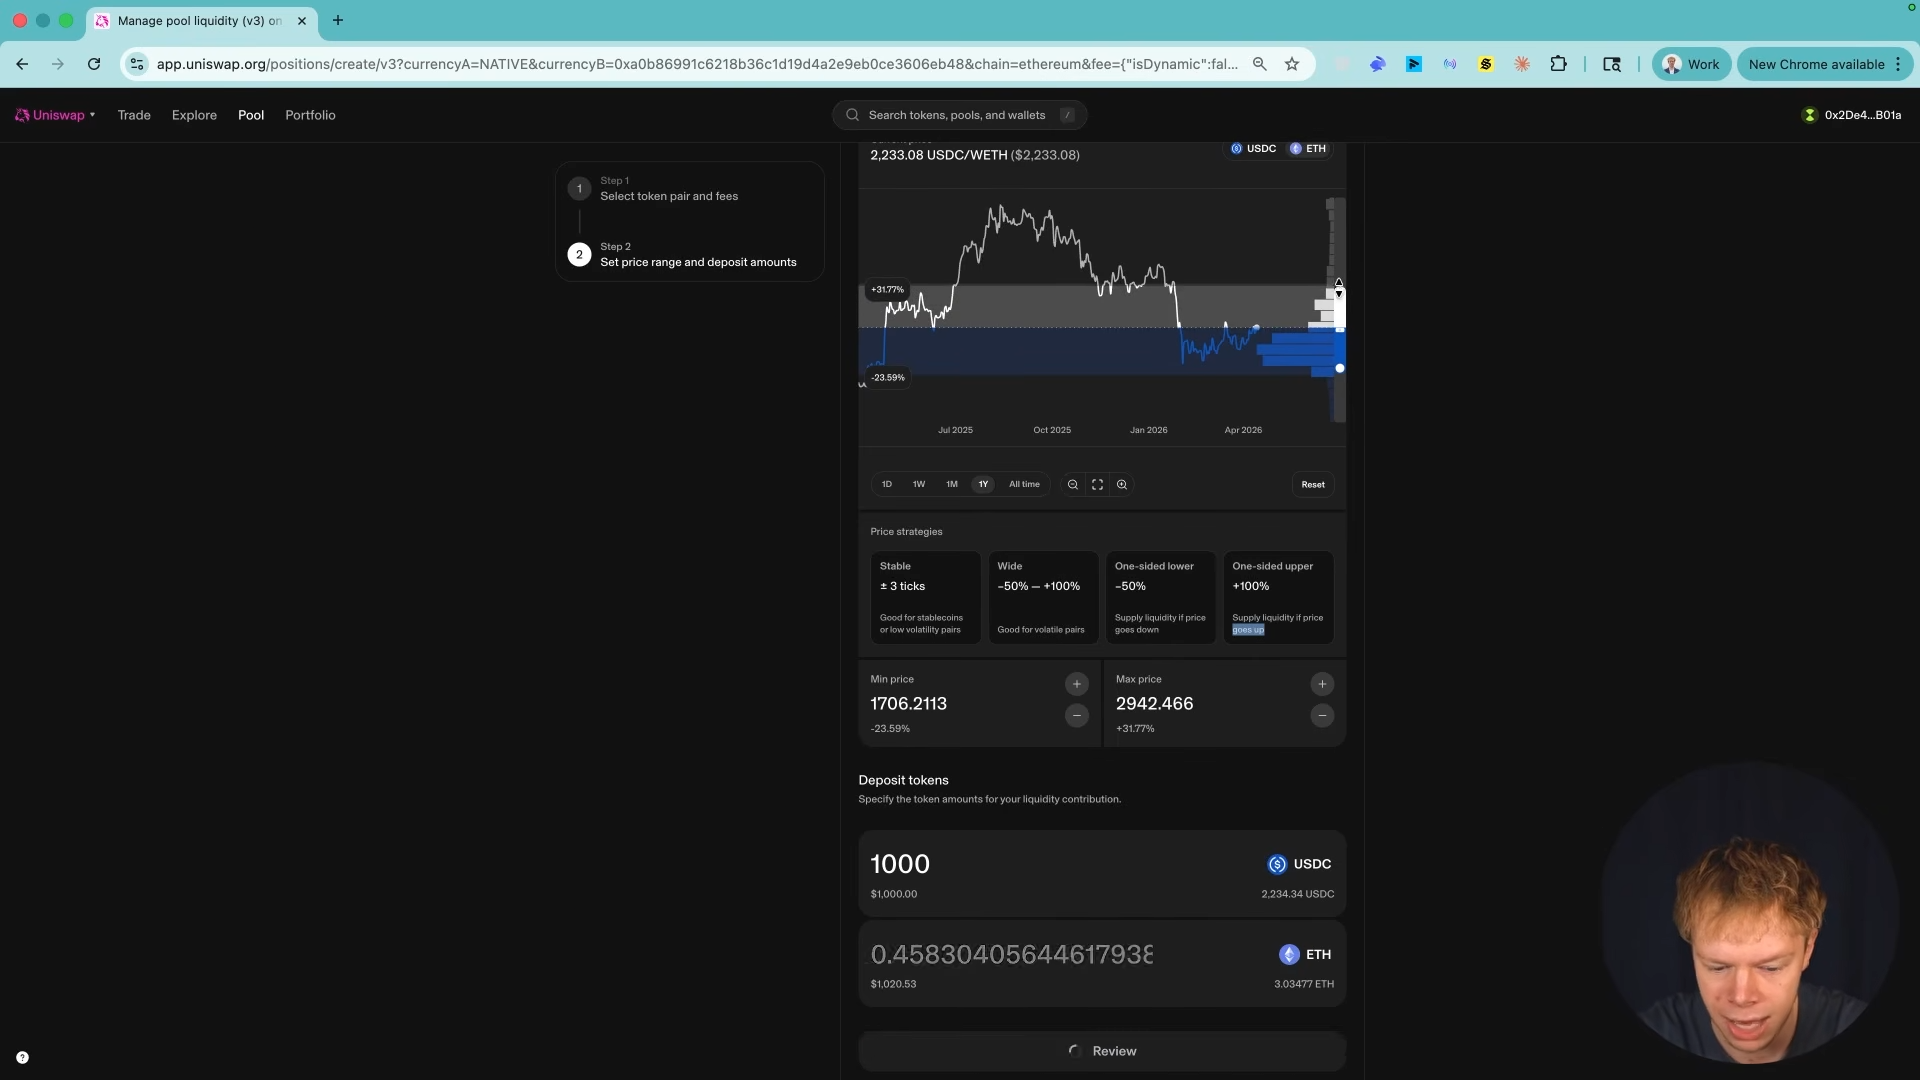Click the USDC balance 2,234.34 USDC

coord(1297,894)
